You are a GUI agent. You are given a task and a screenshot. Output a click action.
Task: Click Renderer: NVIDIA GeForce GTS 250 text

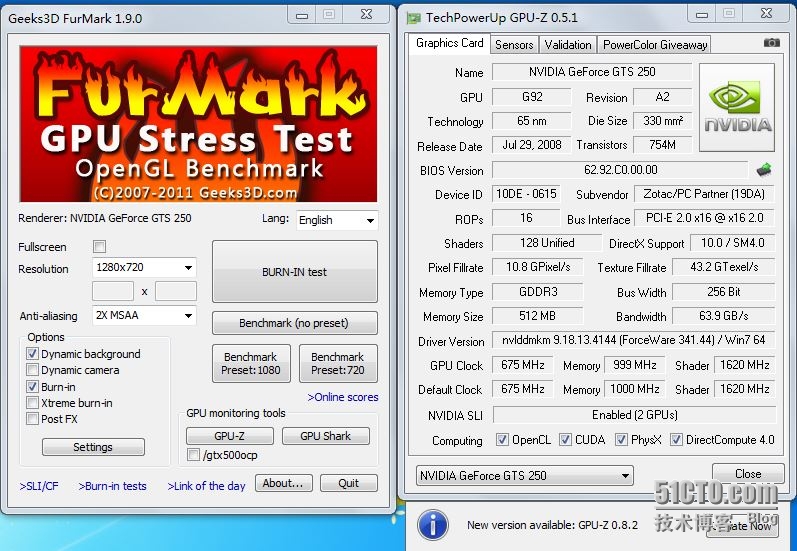pos(105,219)
